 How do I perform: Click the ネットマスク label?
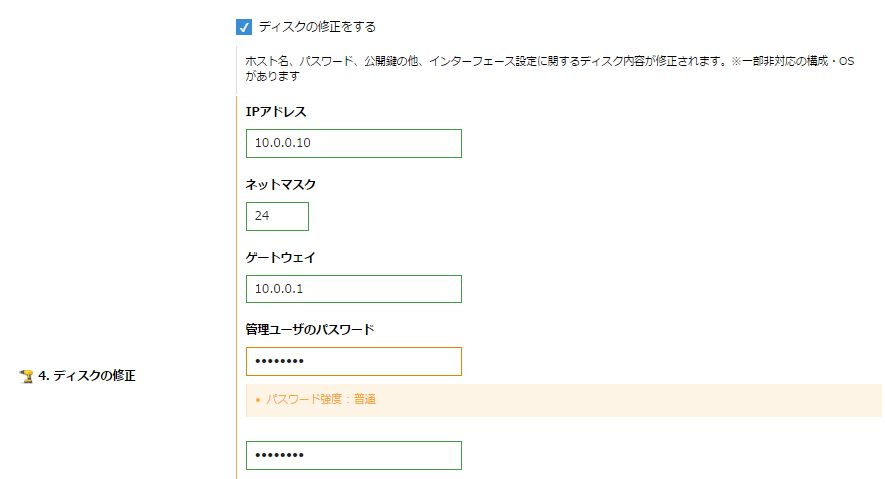click(x=281, y=185)
